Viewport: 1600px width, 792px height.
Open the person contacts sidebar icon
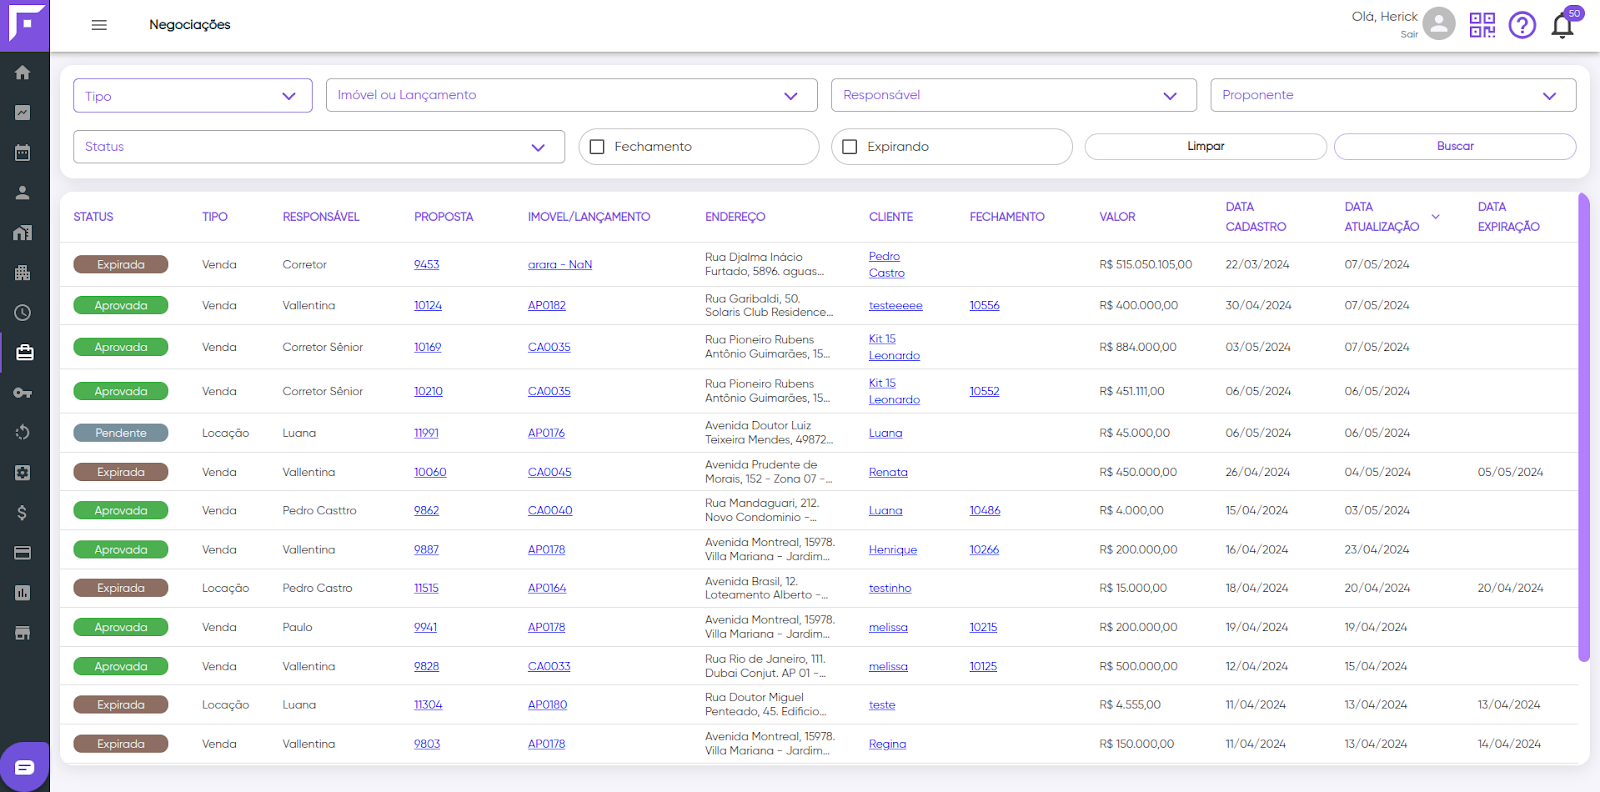pyautogui.click(x=22, y=192)
